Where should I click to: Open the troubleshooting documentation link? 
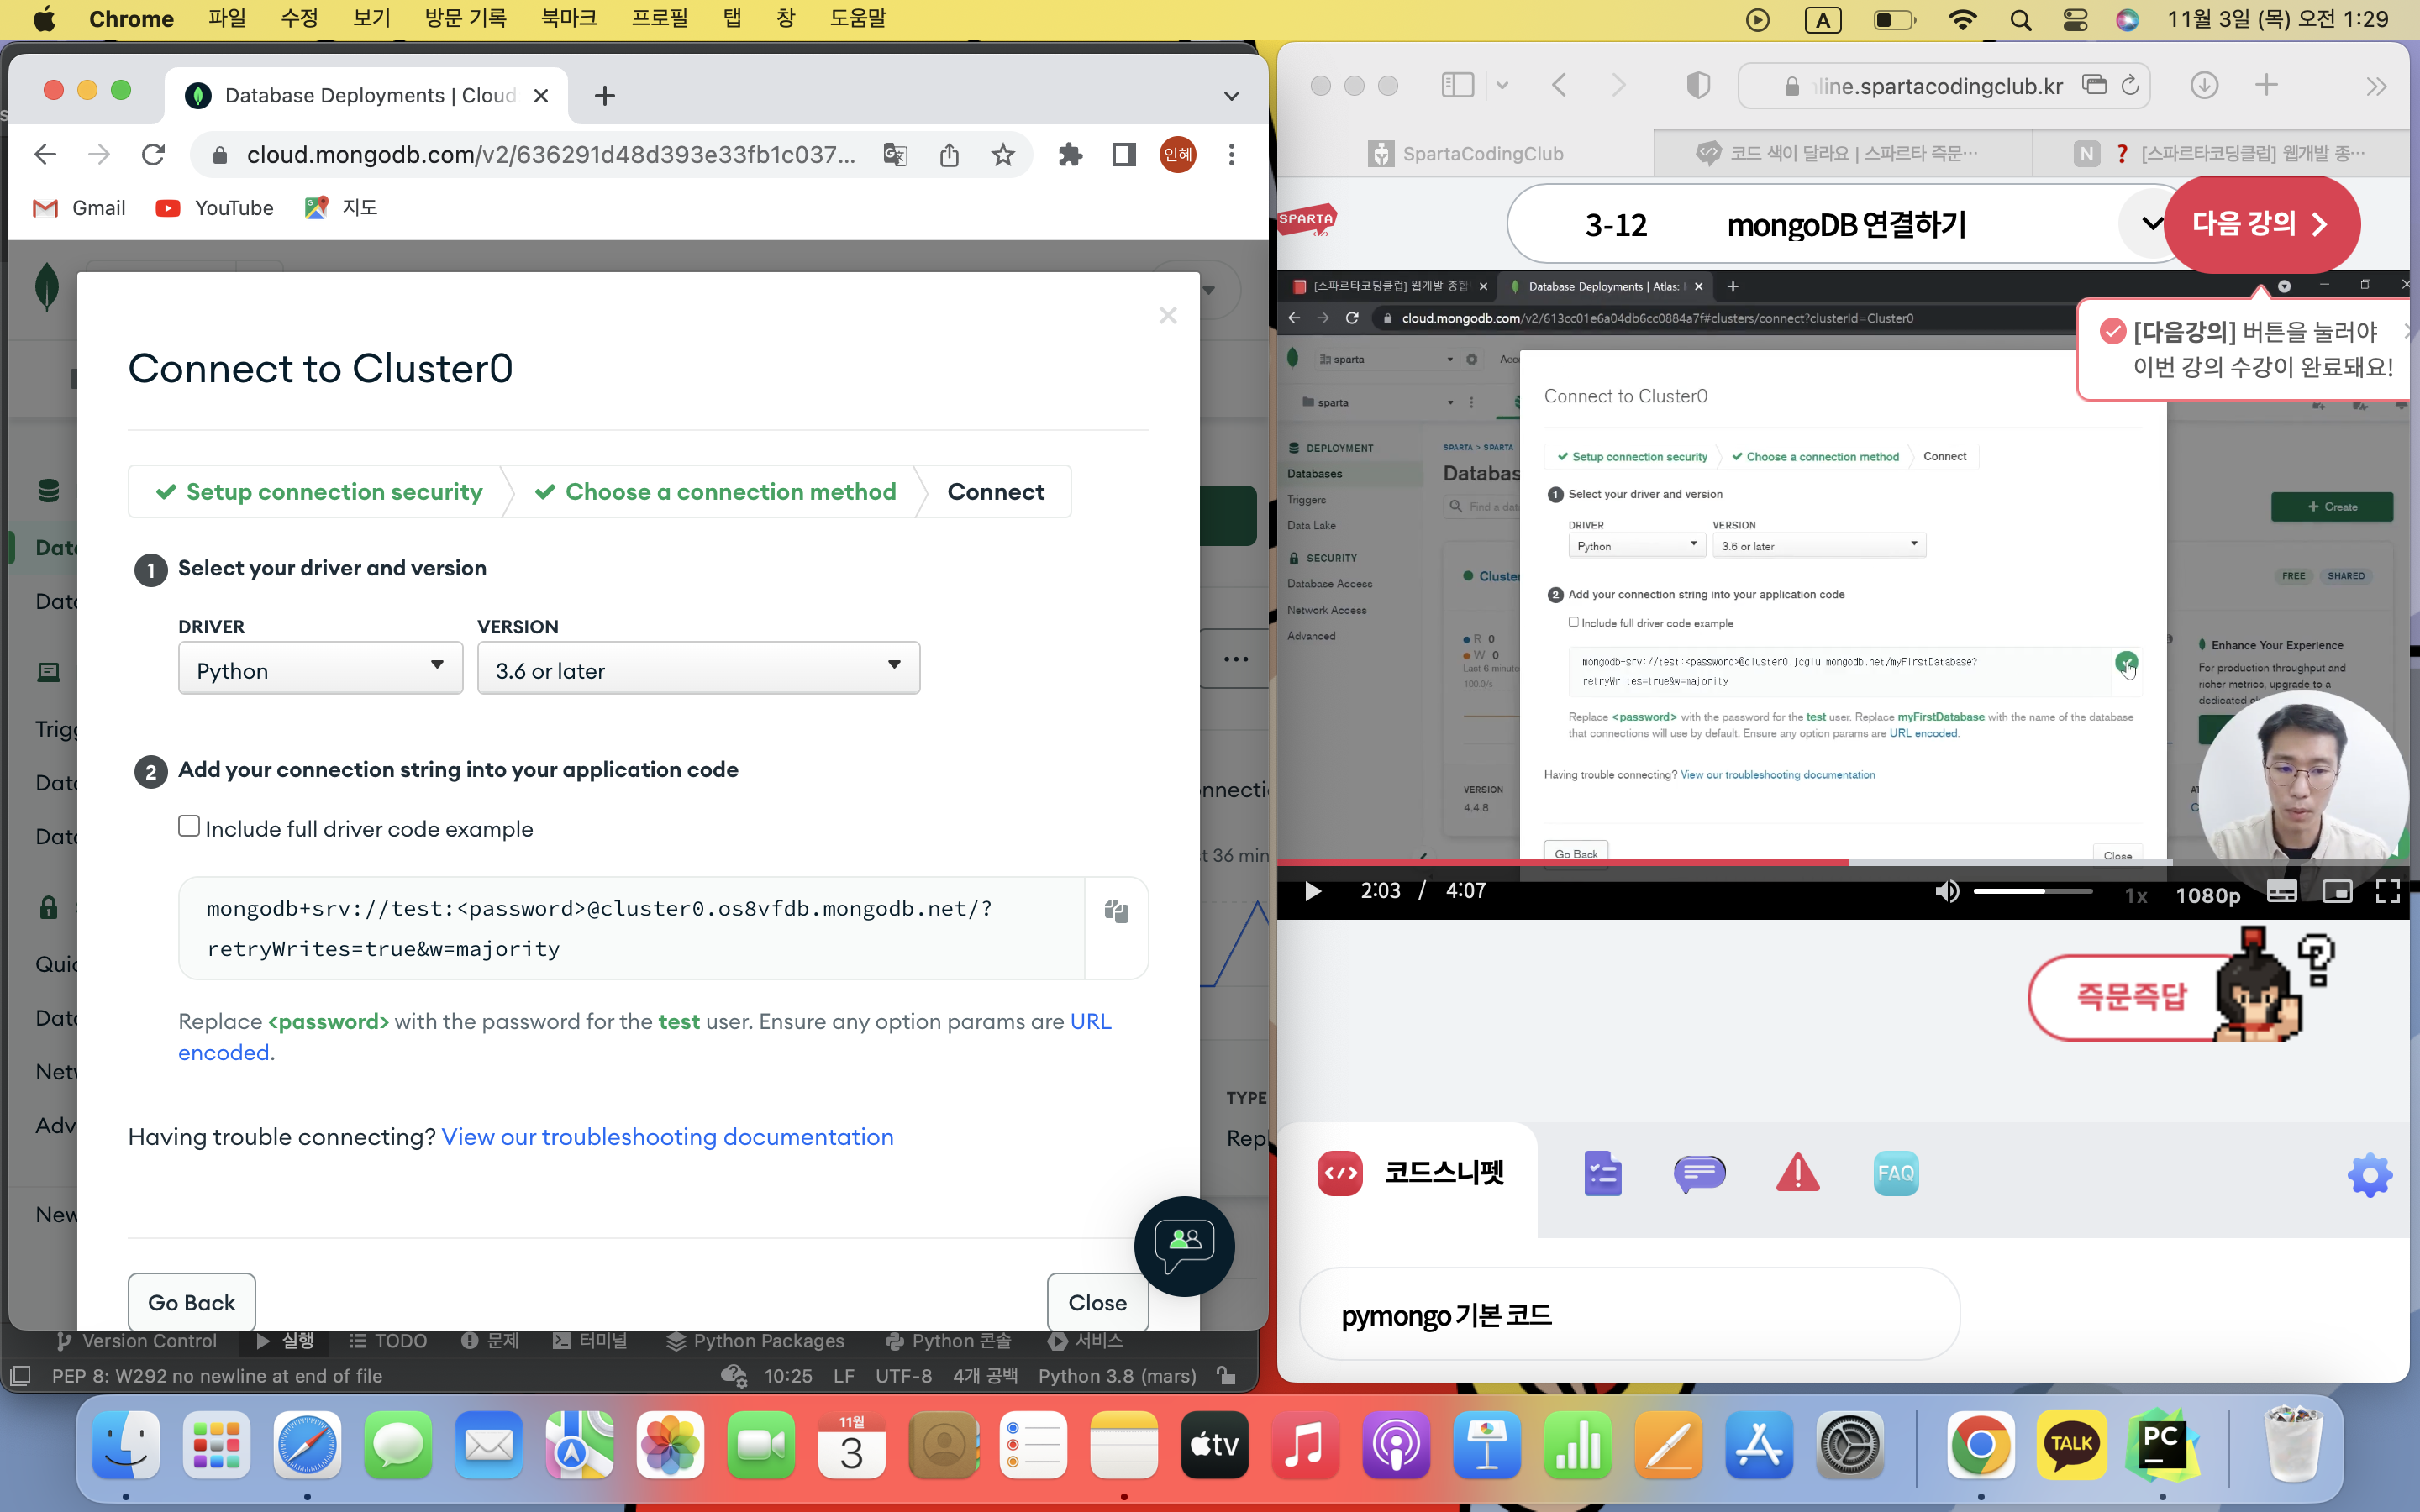(667, 1137)
